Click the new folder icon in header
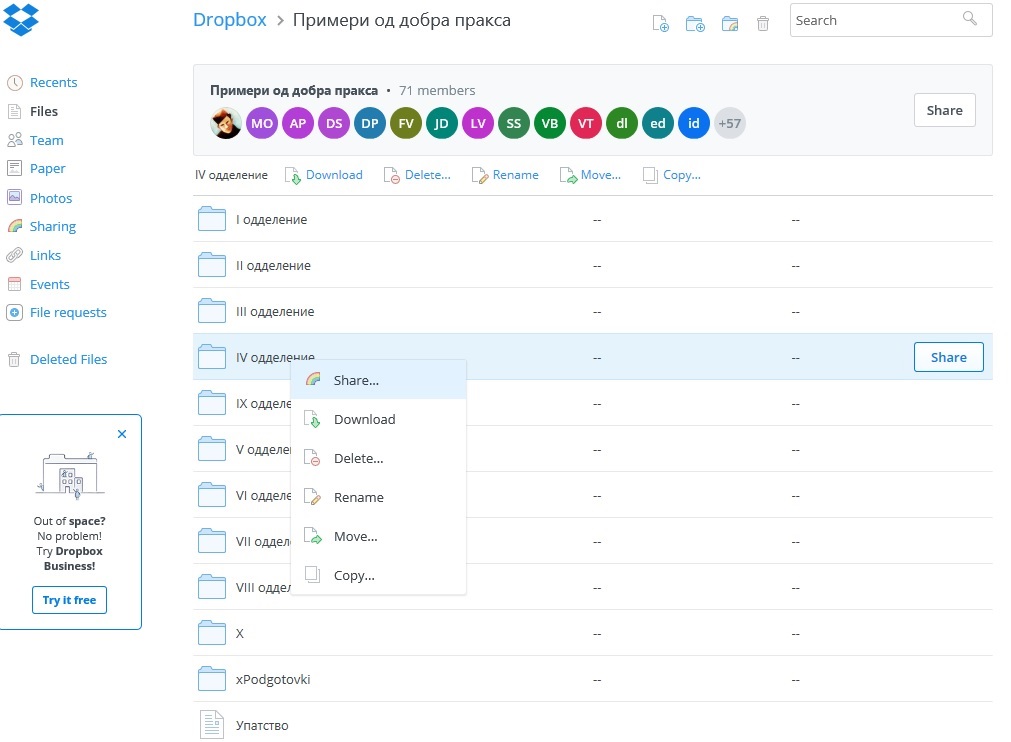This screenshot has width=1011, height=742. [695, 24]
